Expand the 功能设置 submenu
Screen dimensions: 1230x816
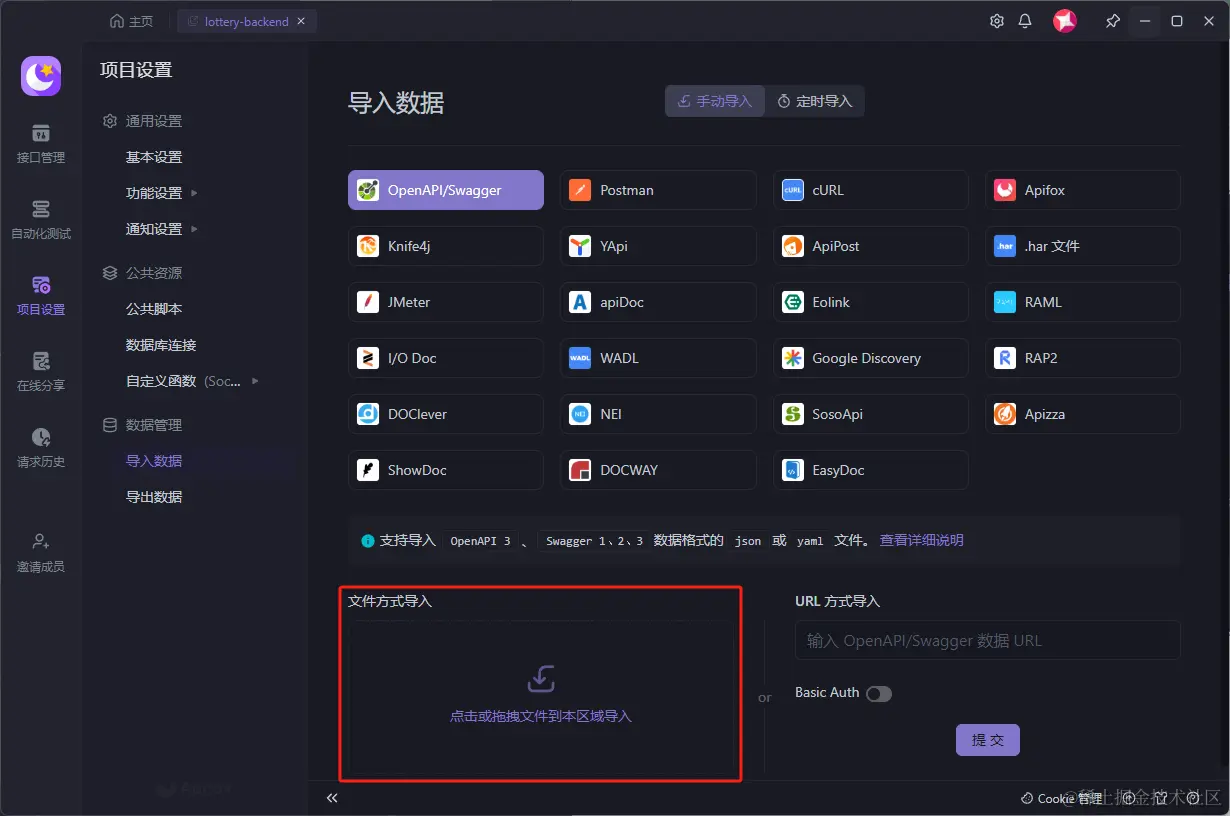coord(194,193)
